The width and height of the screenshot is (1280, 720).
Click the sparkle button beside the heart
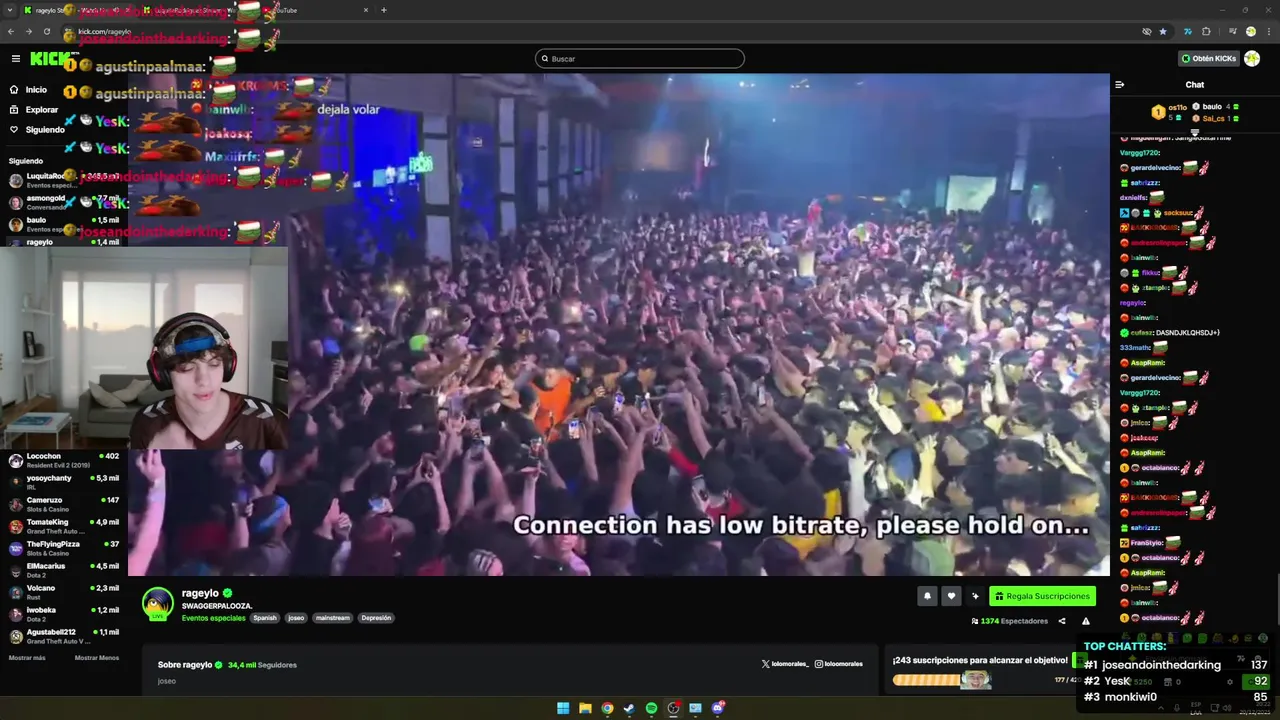pyautogui.click(x=975, y=596)
